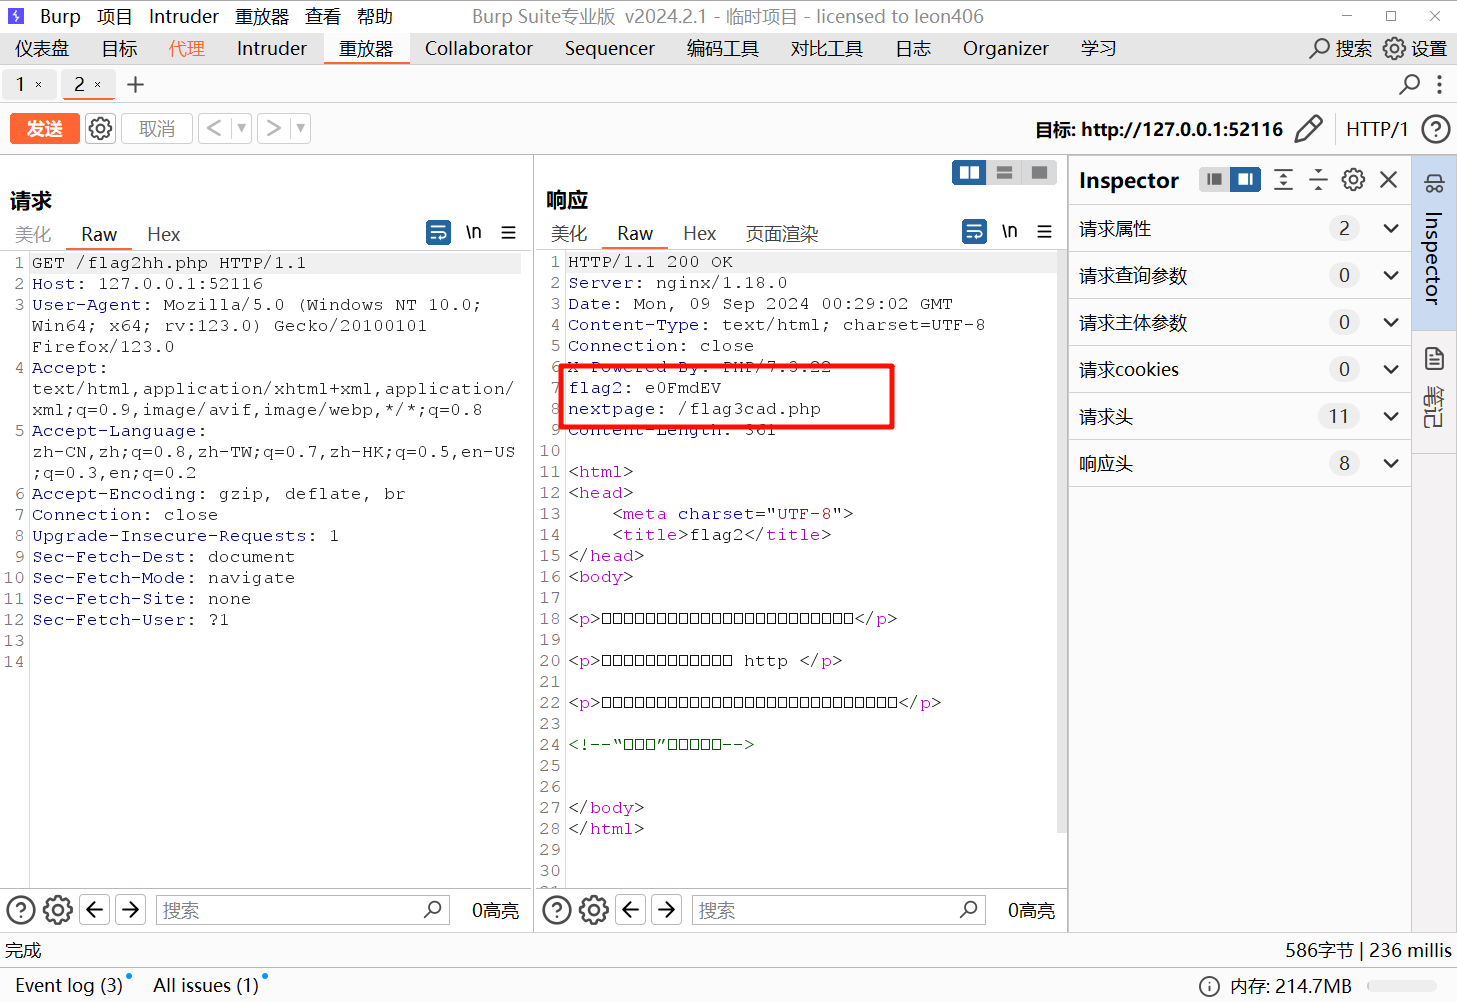Click search magnifier in repeater tab bar

[x=1410, y=84]
